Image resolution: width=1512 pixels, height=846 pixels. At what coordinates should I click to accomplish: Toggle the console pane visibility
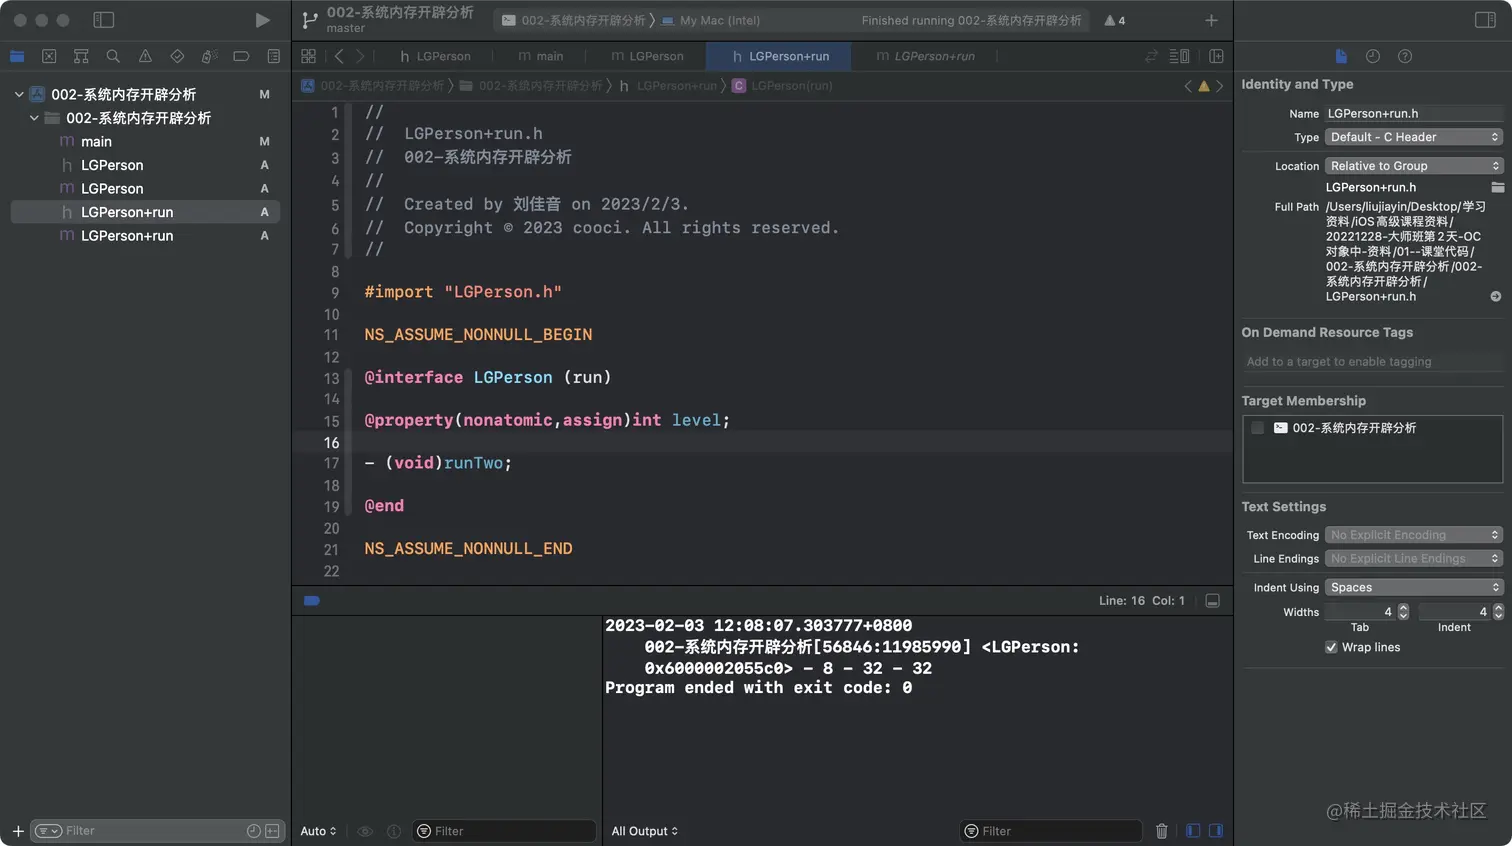[1216, 831]
